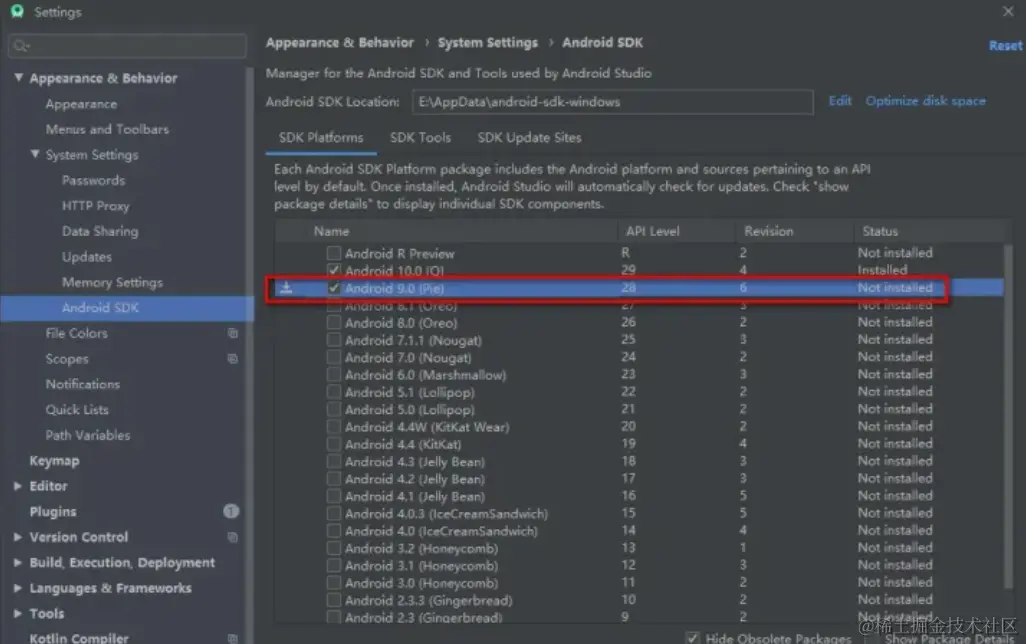1026x644 pixels.
Task: Click the project-level icon next to Kotlin Compiler
Action: (x=232, y=638)
